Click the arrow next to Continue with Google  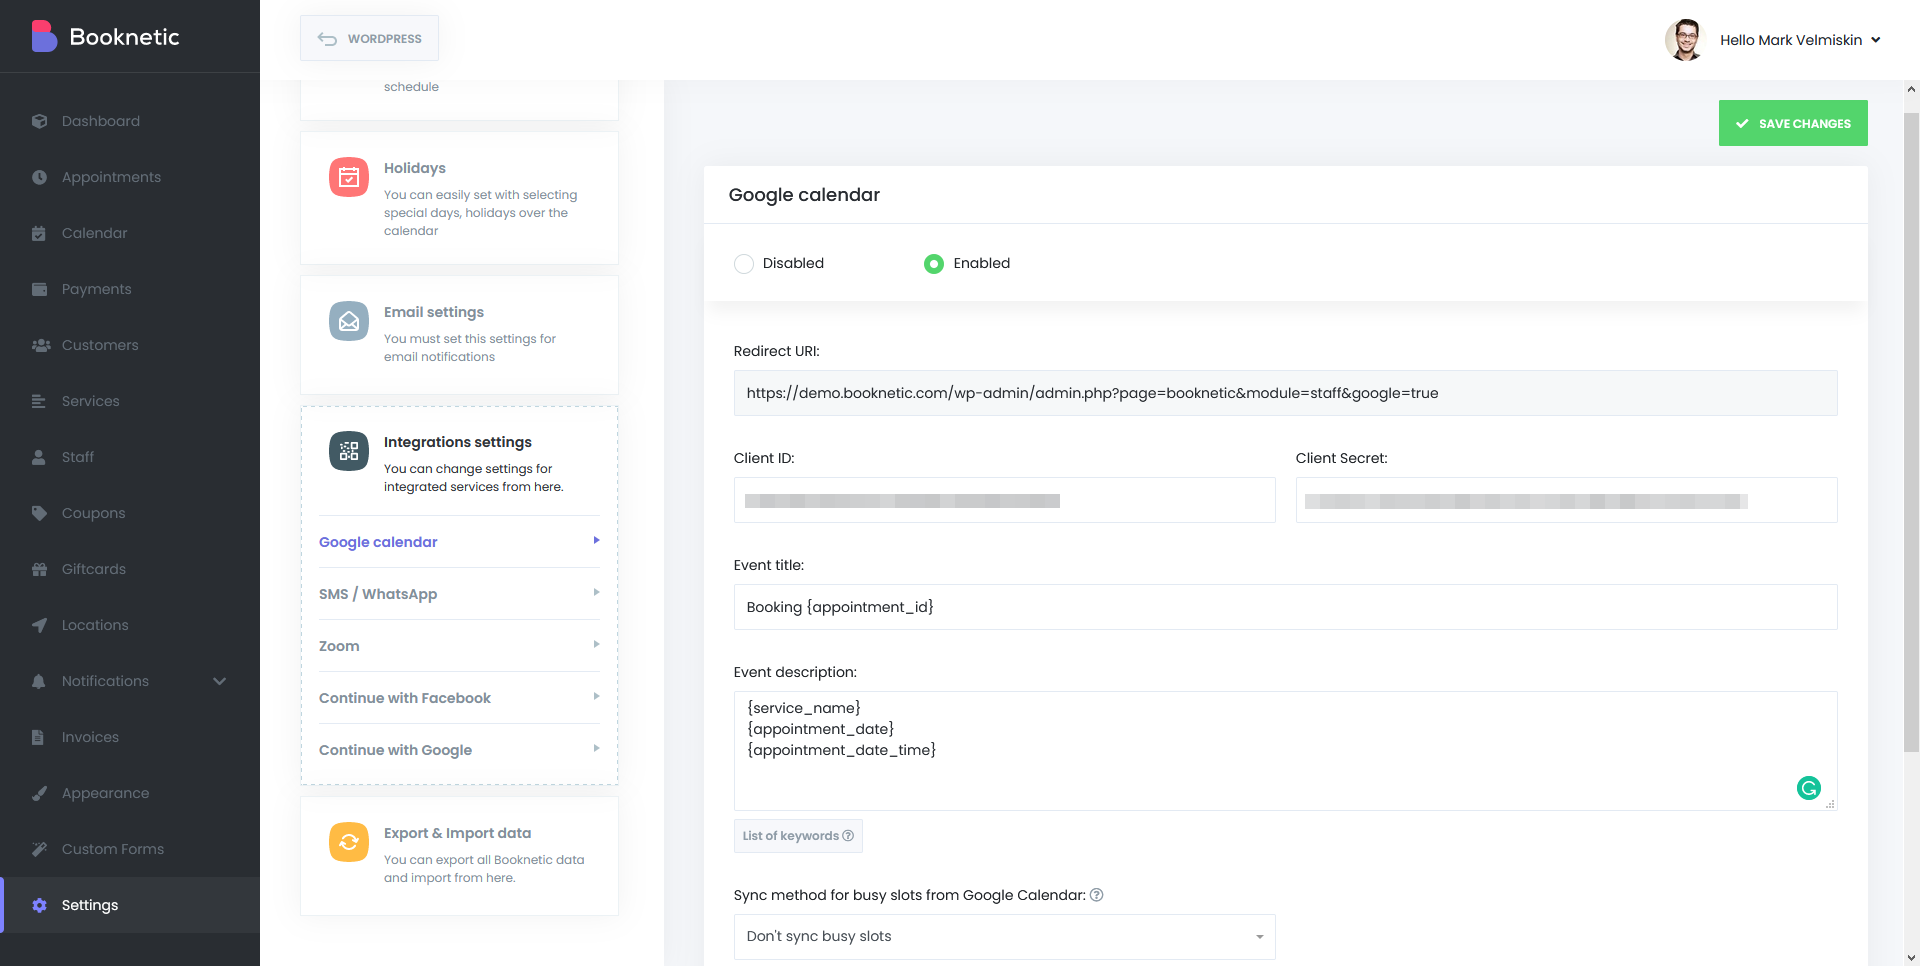596,748
